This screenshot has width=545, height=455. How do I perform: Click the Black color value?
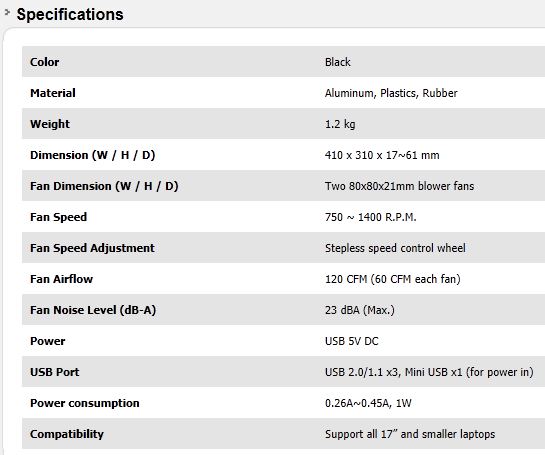(x=337, y=62)
